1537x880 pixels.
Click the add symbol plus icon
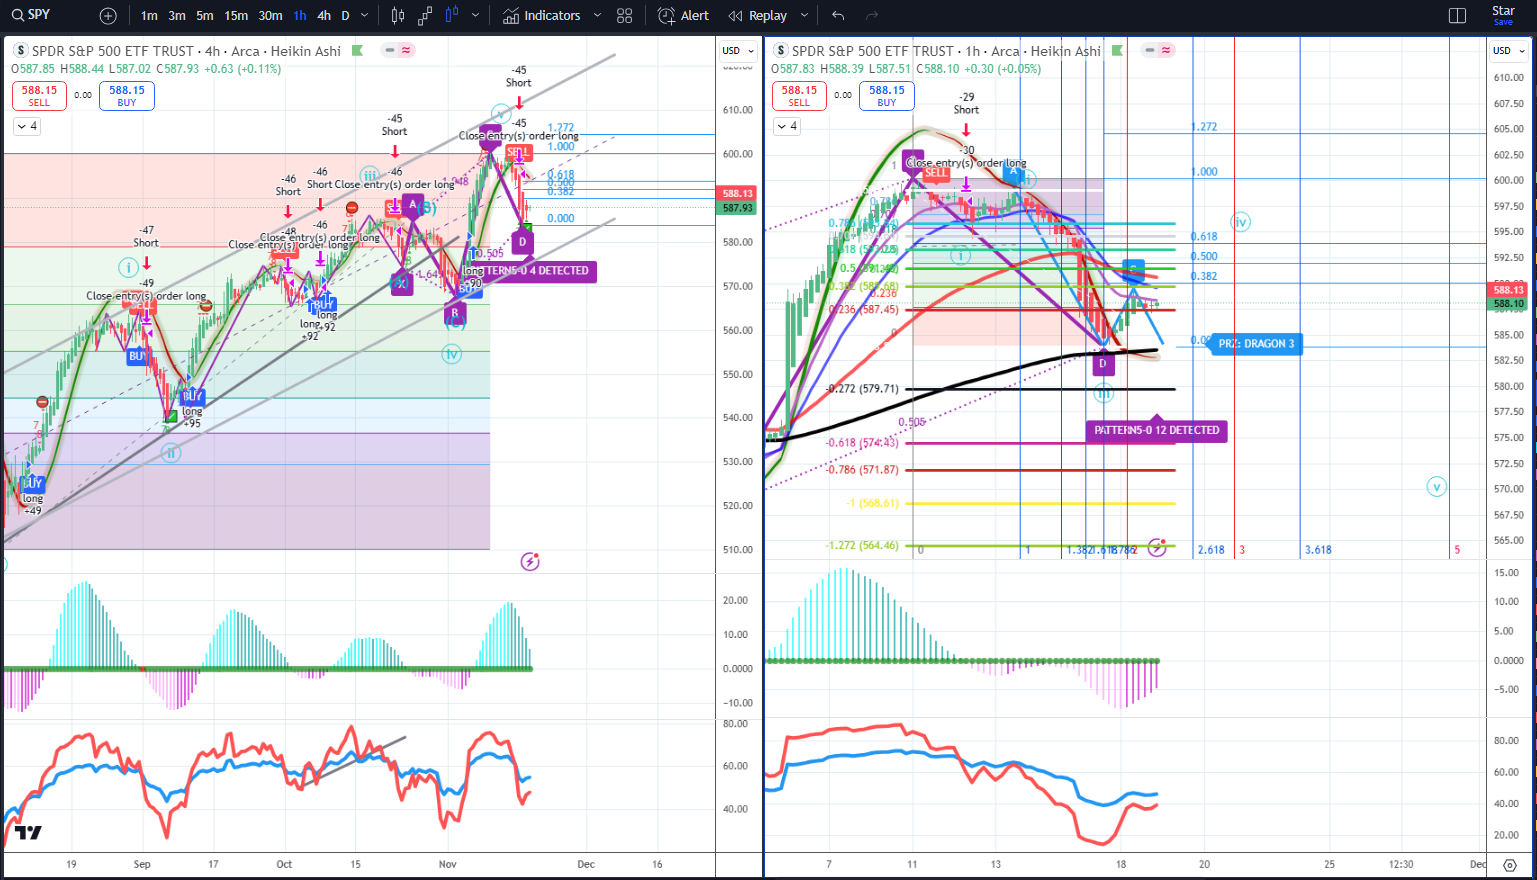pos(108,16)
